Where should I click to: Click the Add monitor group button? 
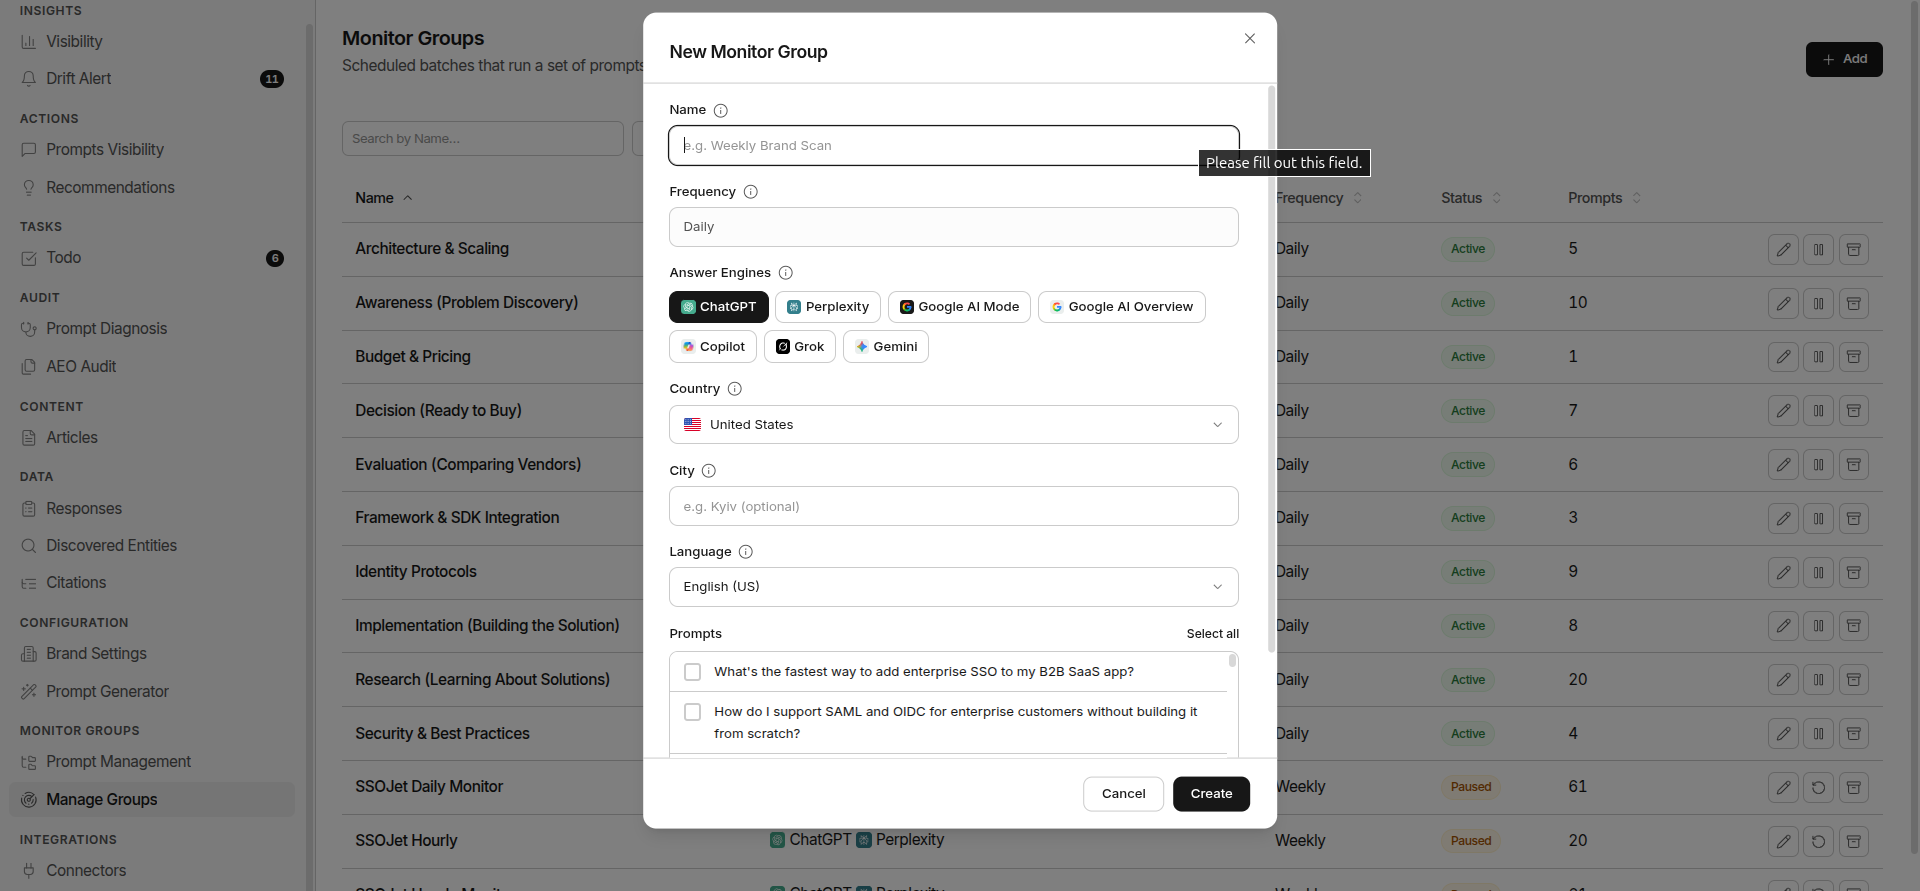point(1844,59)
